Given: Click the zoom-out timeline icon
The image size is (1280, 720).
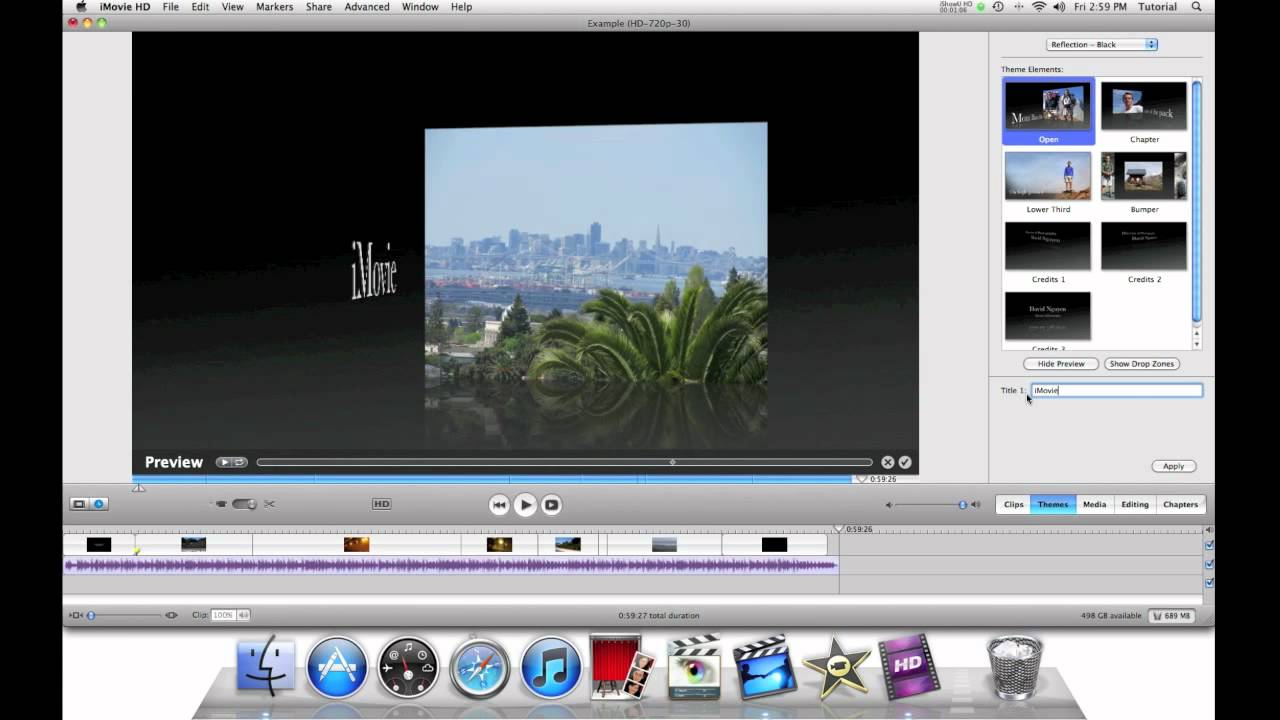Looking at the screenshot, I should (76, 615).
